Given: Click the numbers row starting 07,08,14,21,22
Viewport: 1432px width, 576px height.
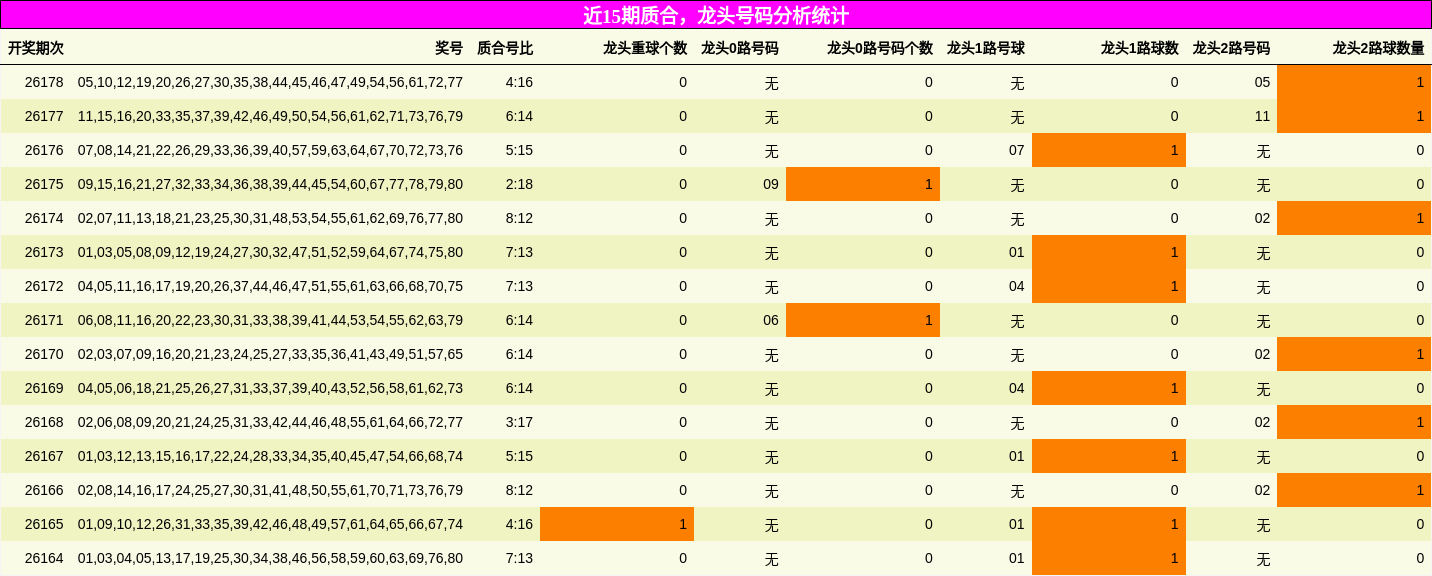Looking at the screenshot, I should tap(270, 150).
